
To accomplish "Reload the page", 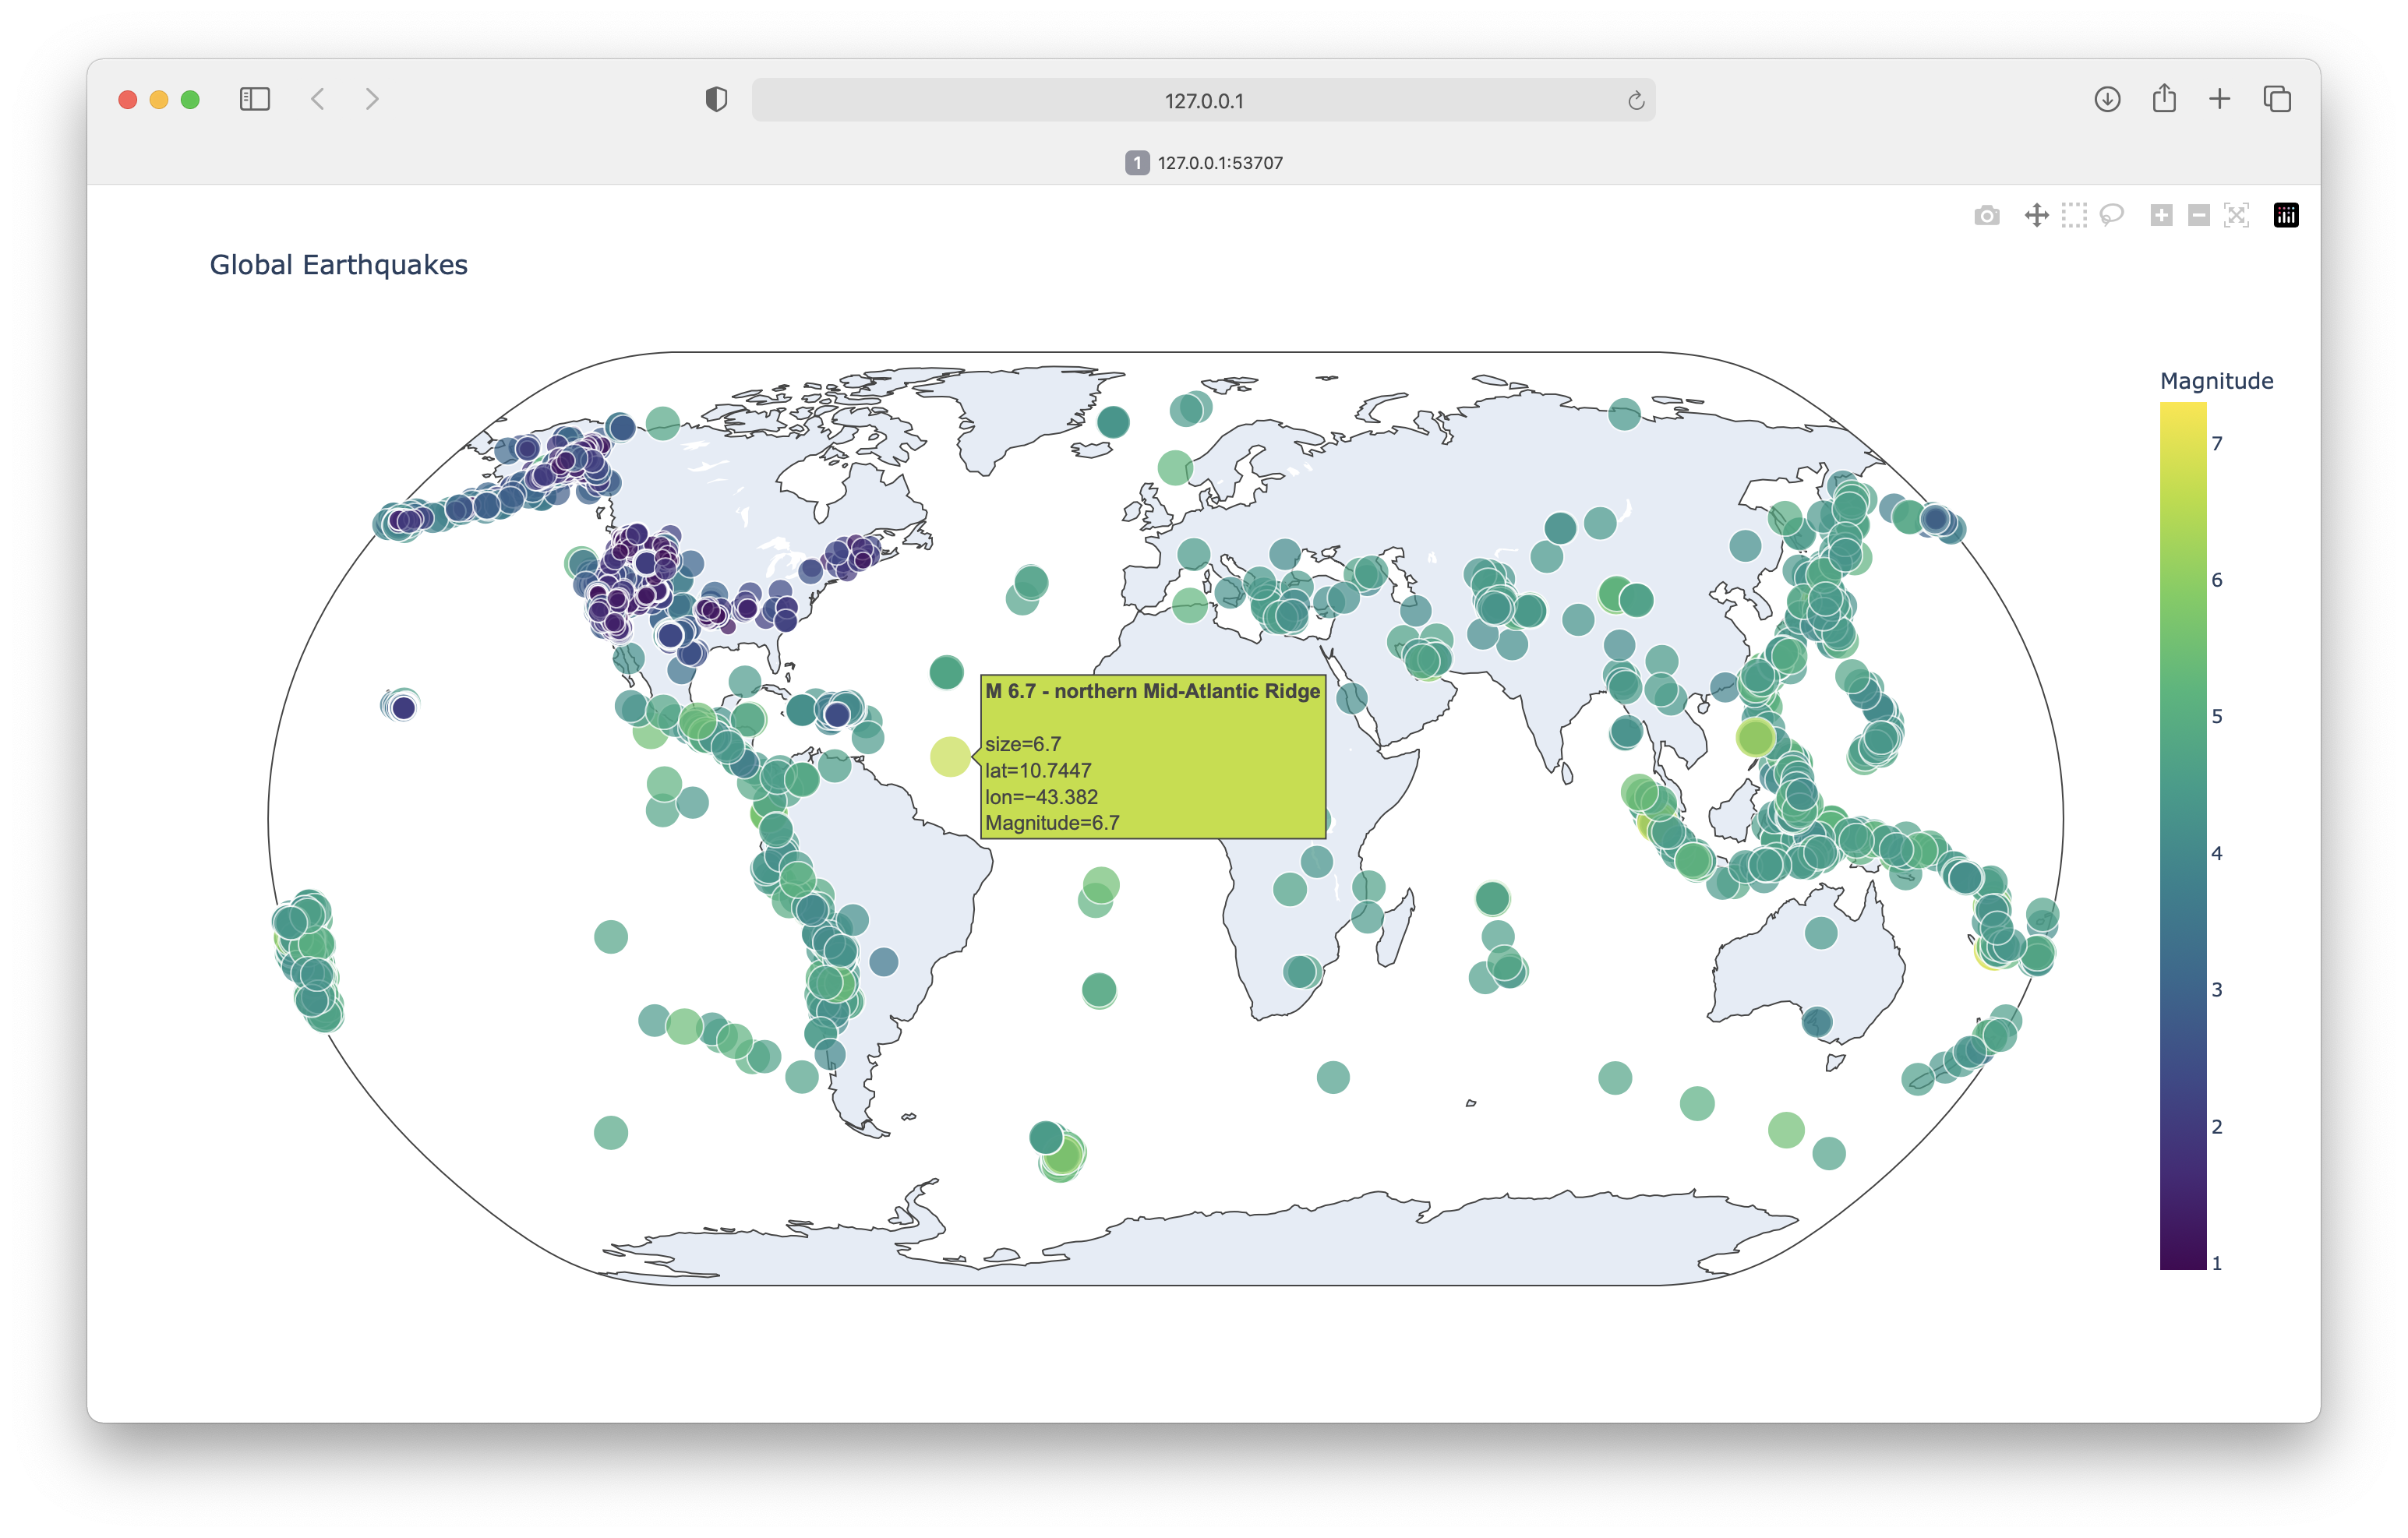I will (1636, 100).
